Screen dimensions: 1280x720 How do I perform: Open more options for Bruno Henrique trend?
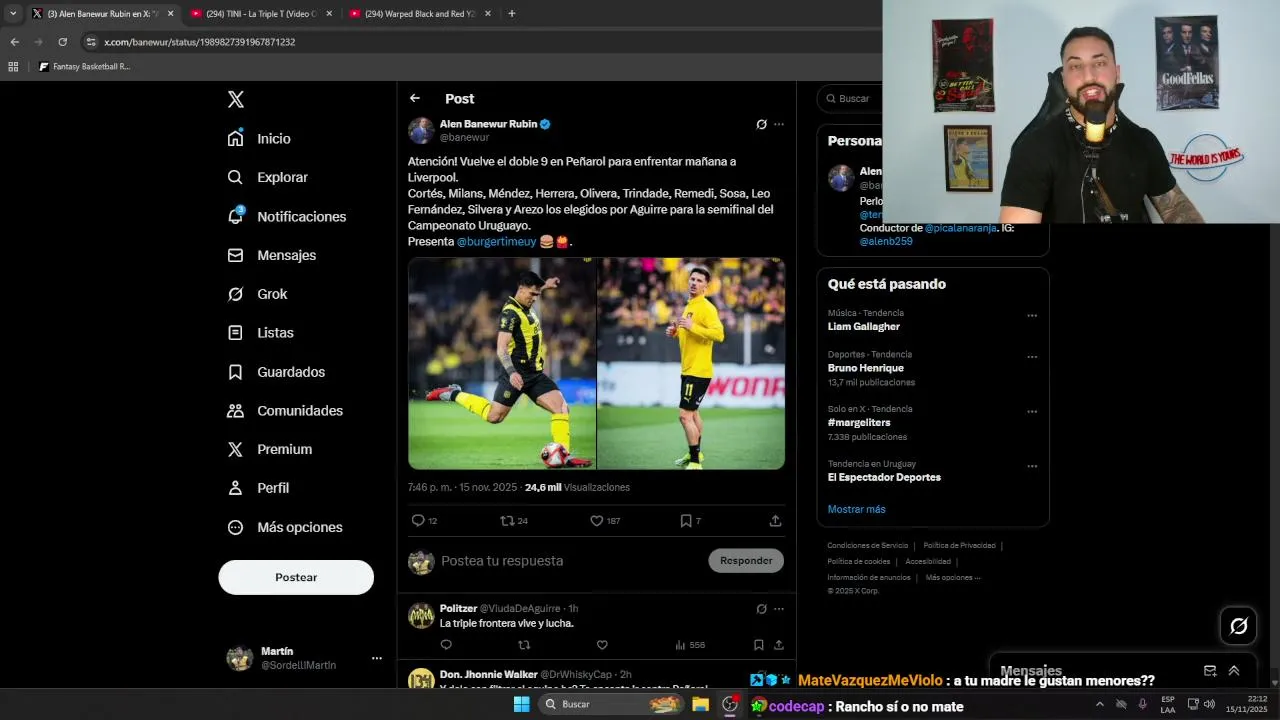1032,357
